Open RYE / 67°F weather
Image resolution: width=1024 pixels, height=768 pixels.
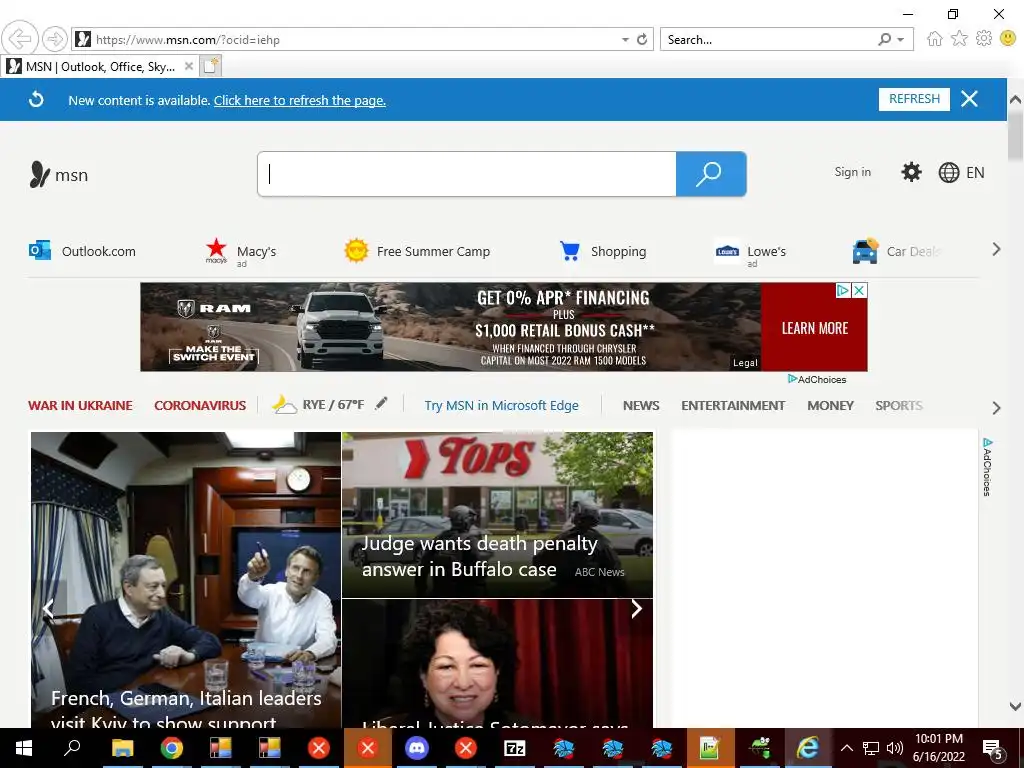[x=318, y=405]
